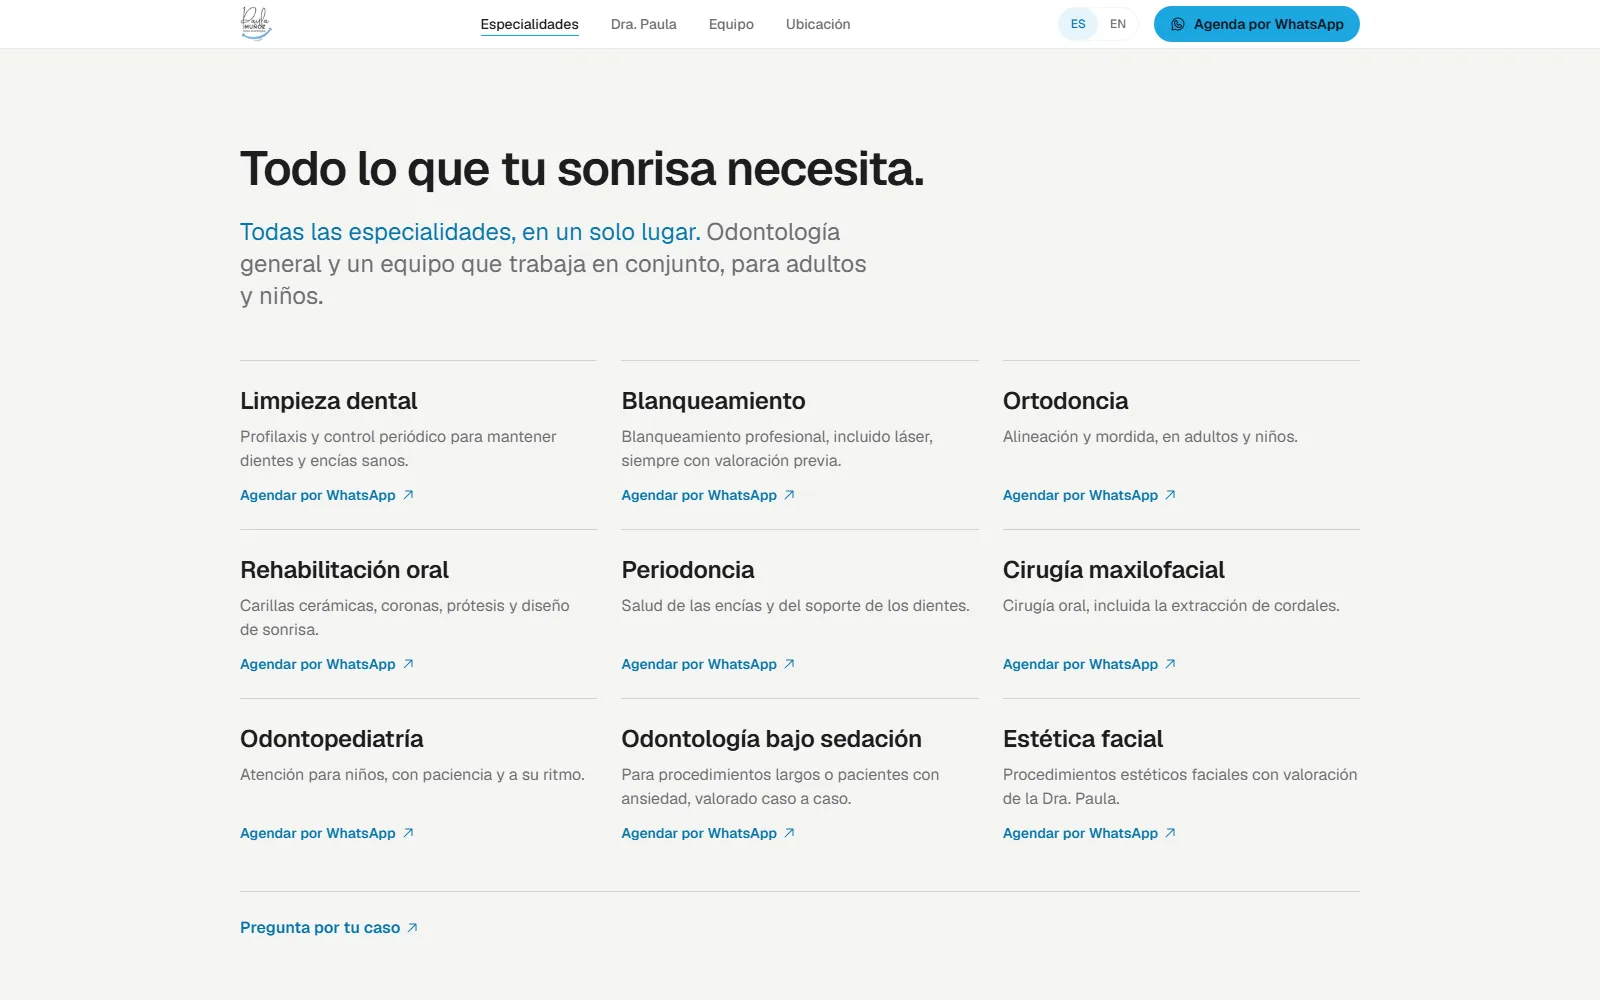
Task: Click the "Limpieza dental" heading
Action: pos(329,401)
